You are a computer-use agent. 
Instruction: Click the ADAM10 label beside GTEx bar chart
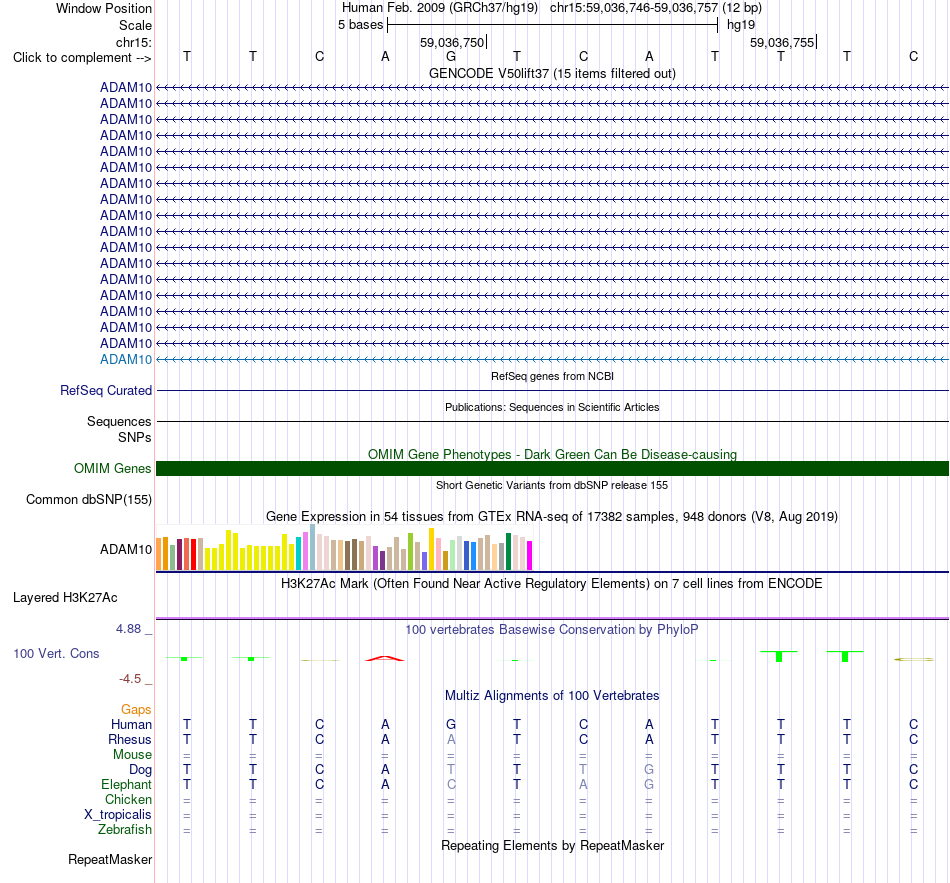tap(126, 549)
